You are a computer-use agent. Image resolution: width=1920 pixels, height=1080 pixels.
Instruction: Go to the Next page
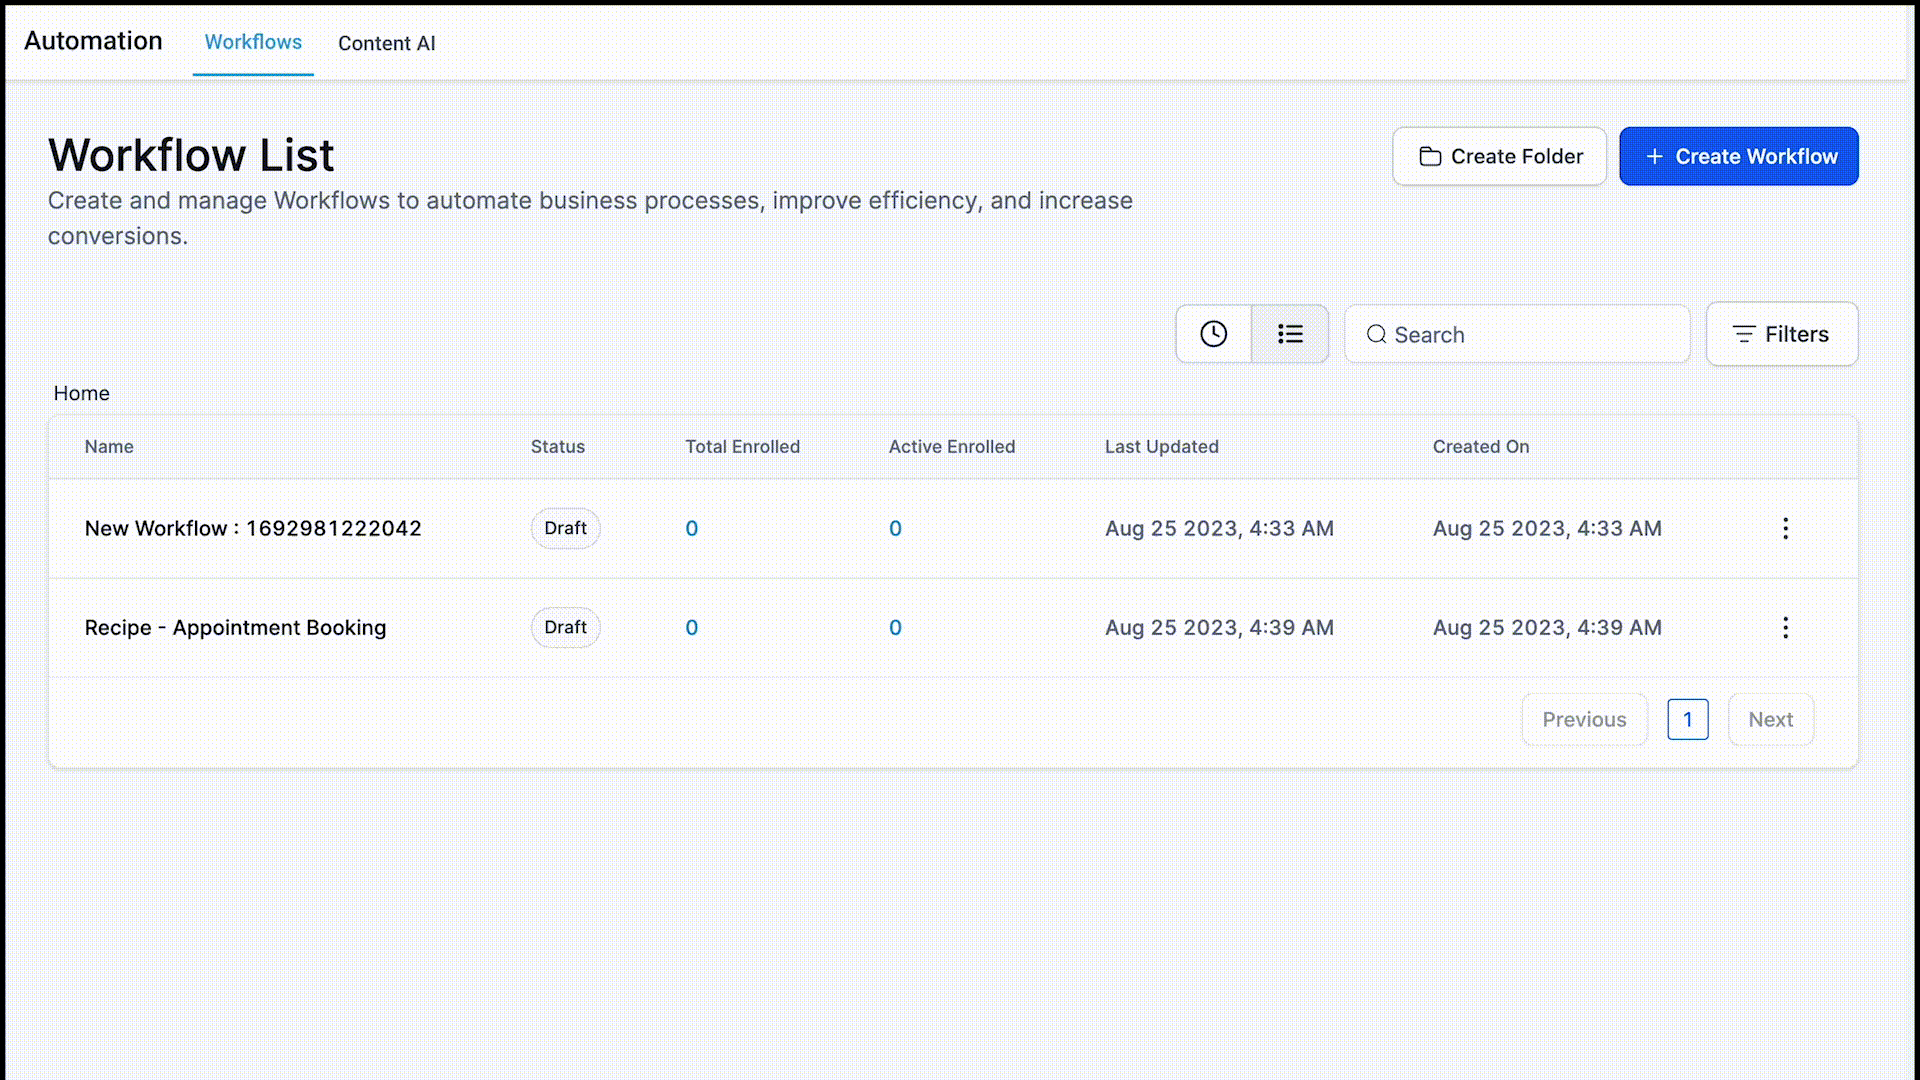(x=1770, y=719)
